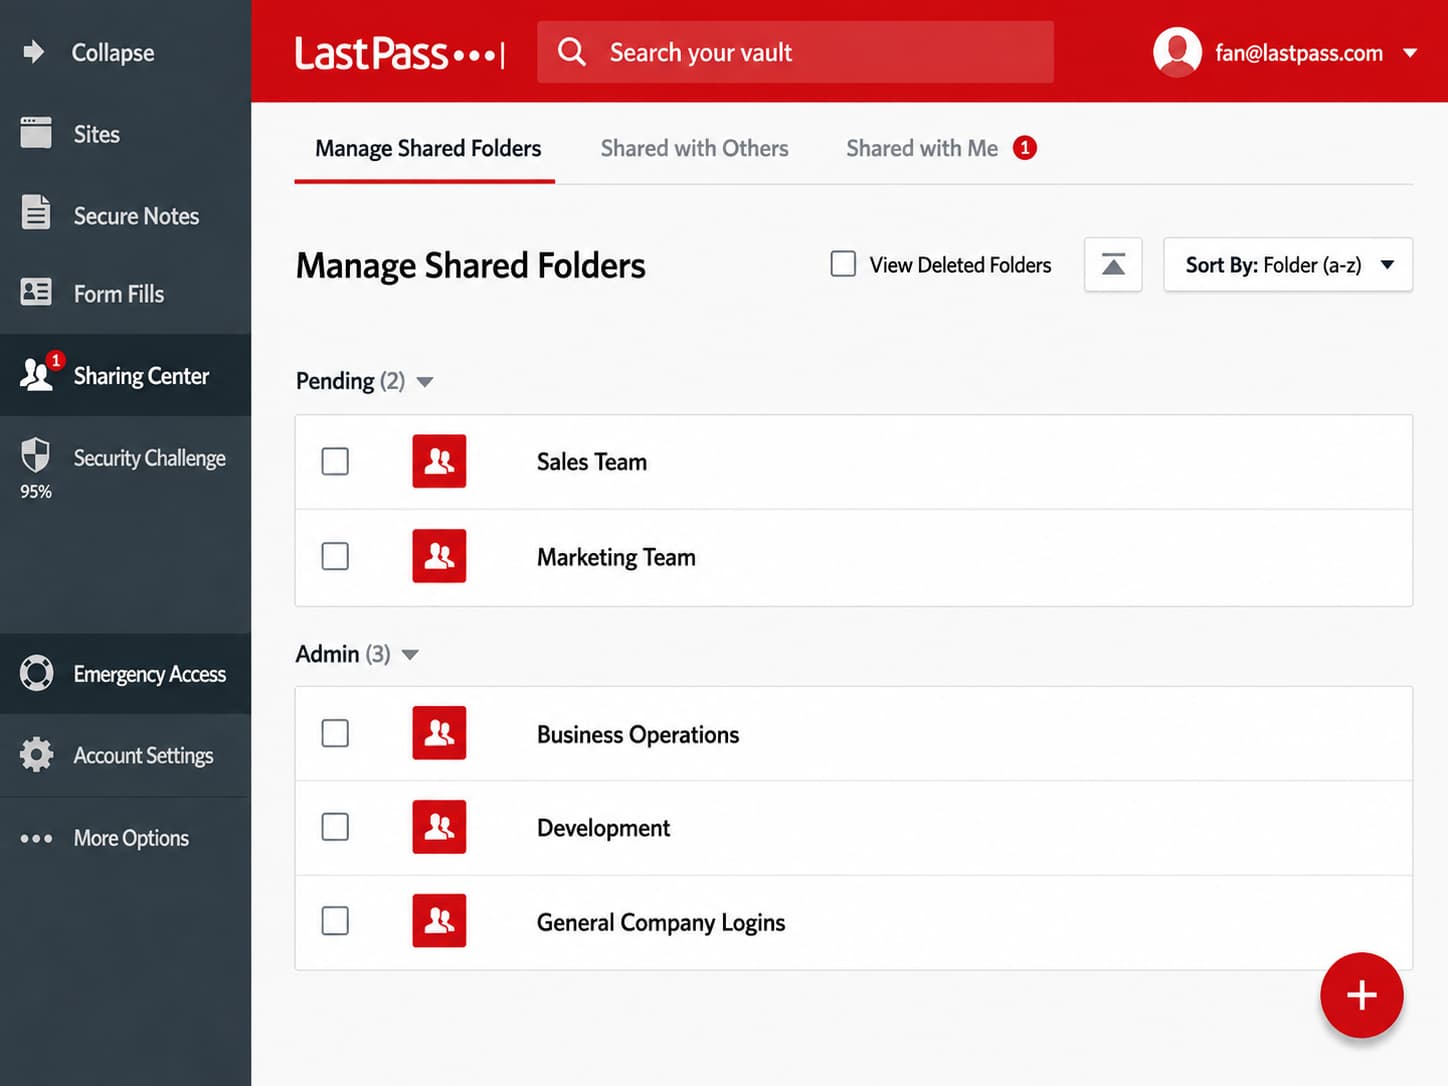Click the red add plus button
1448x1086 pixels.
(1361, 995)
